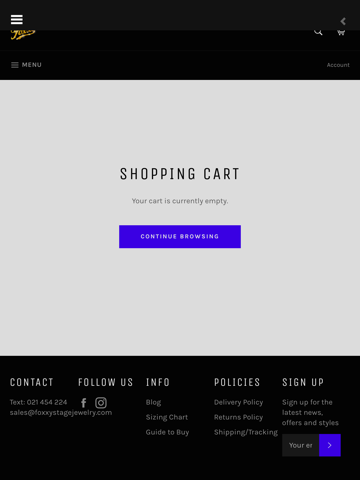This screenshot has height=480, width=360.
Task: Open the Account link
Action: click(x=338, y=65)
